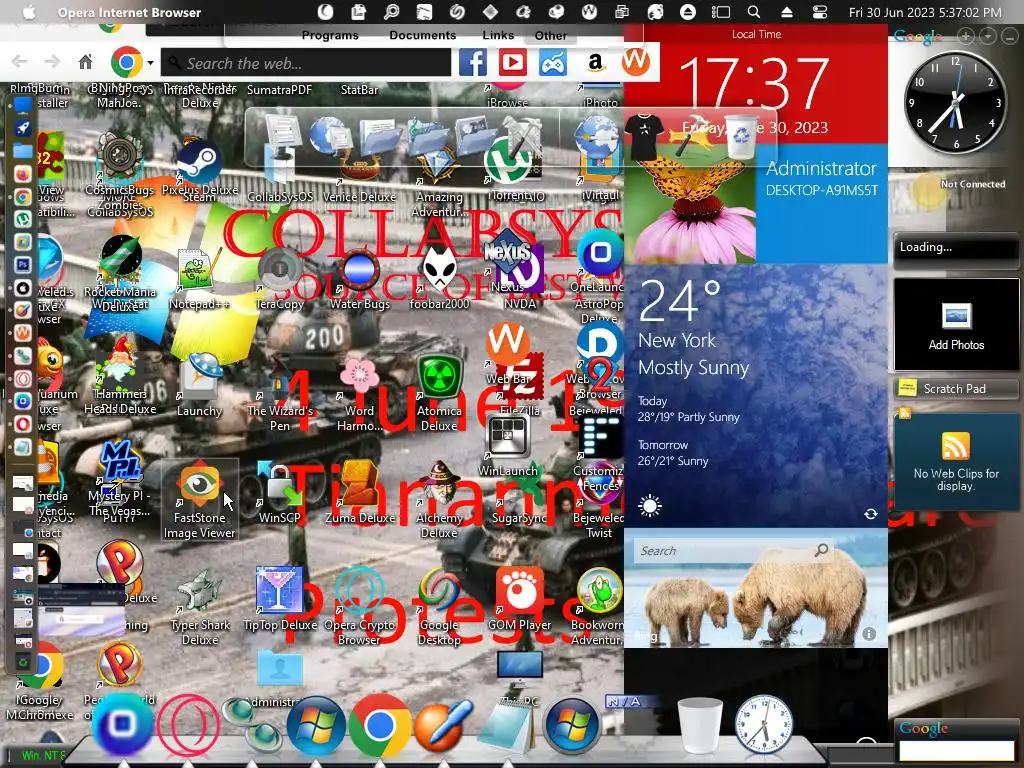Select the FastStone Image Viewer icon
Viewport: 1024px width, 768px height.
click(x=199, y=500)
